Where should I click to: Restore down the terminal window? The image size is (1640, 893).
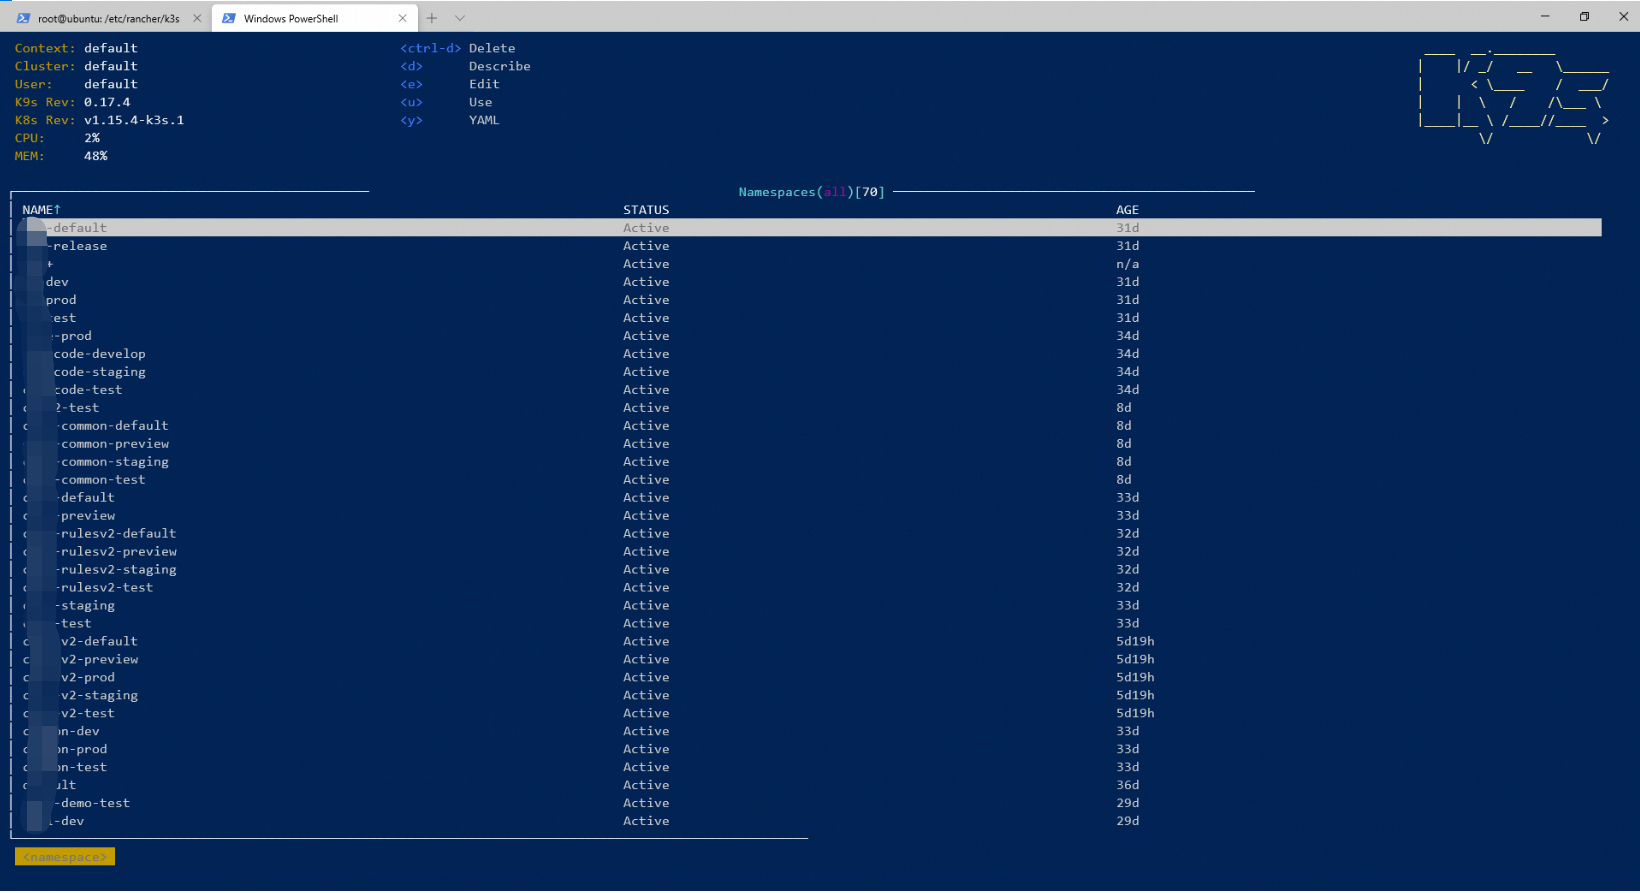tap(1584, 16)
